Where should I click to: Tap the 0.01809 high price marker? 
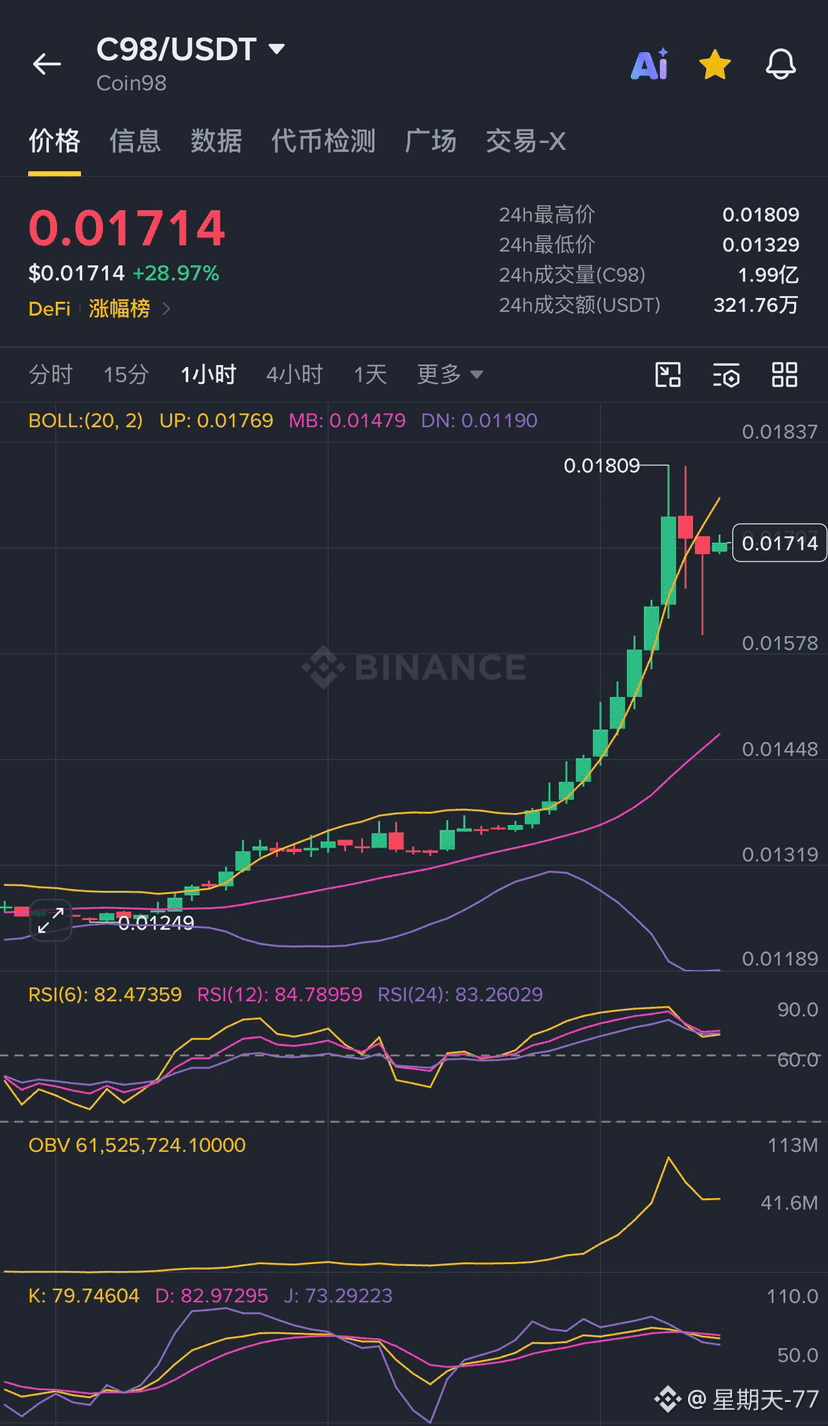click(601, 466)
